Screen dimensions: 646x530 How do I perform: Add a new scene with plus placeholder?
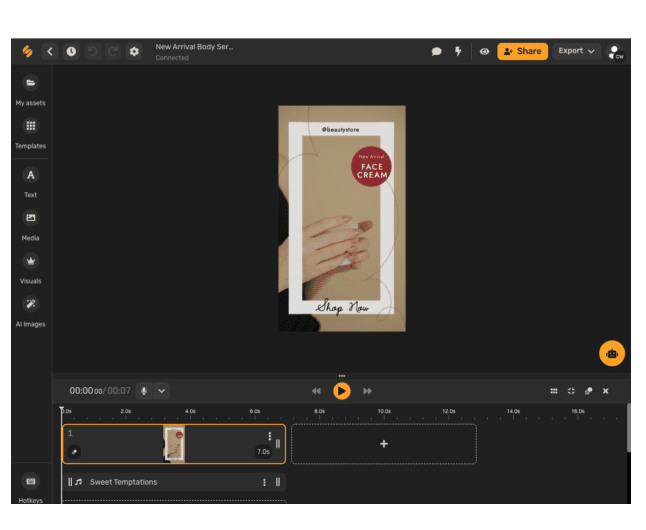coord(384,444)
